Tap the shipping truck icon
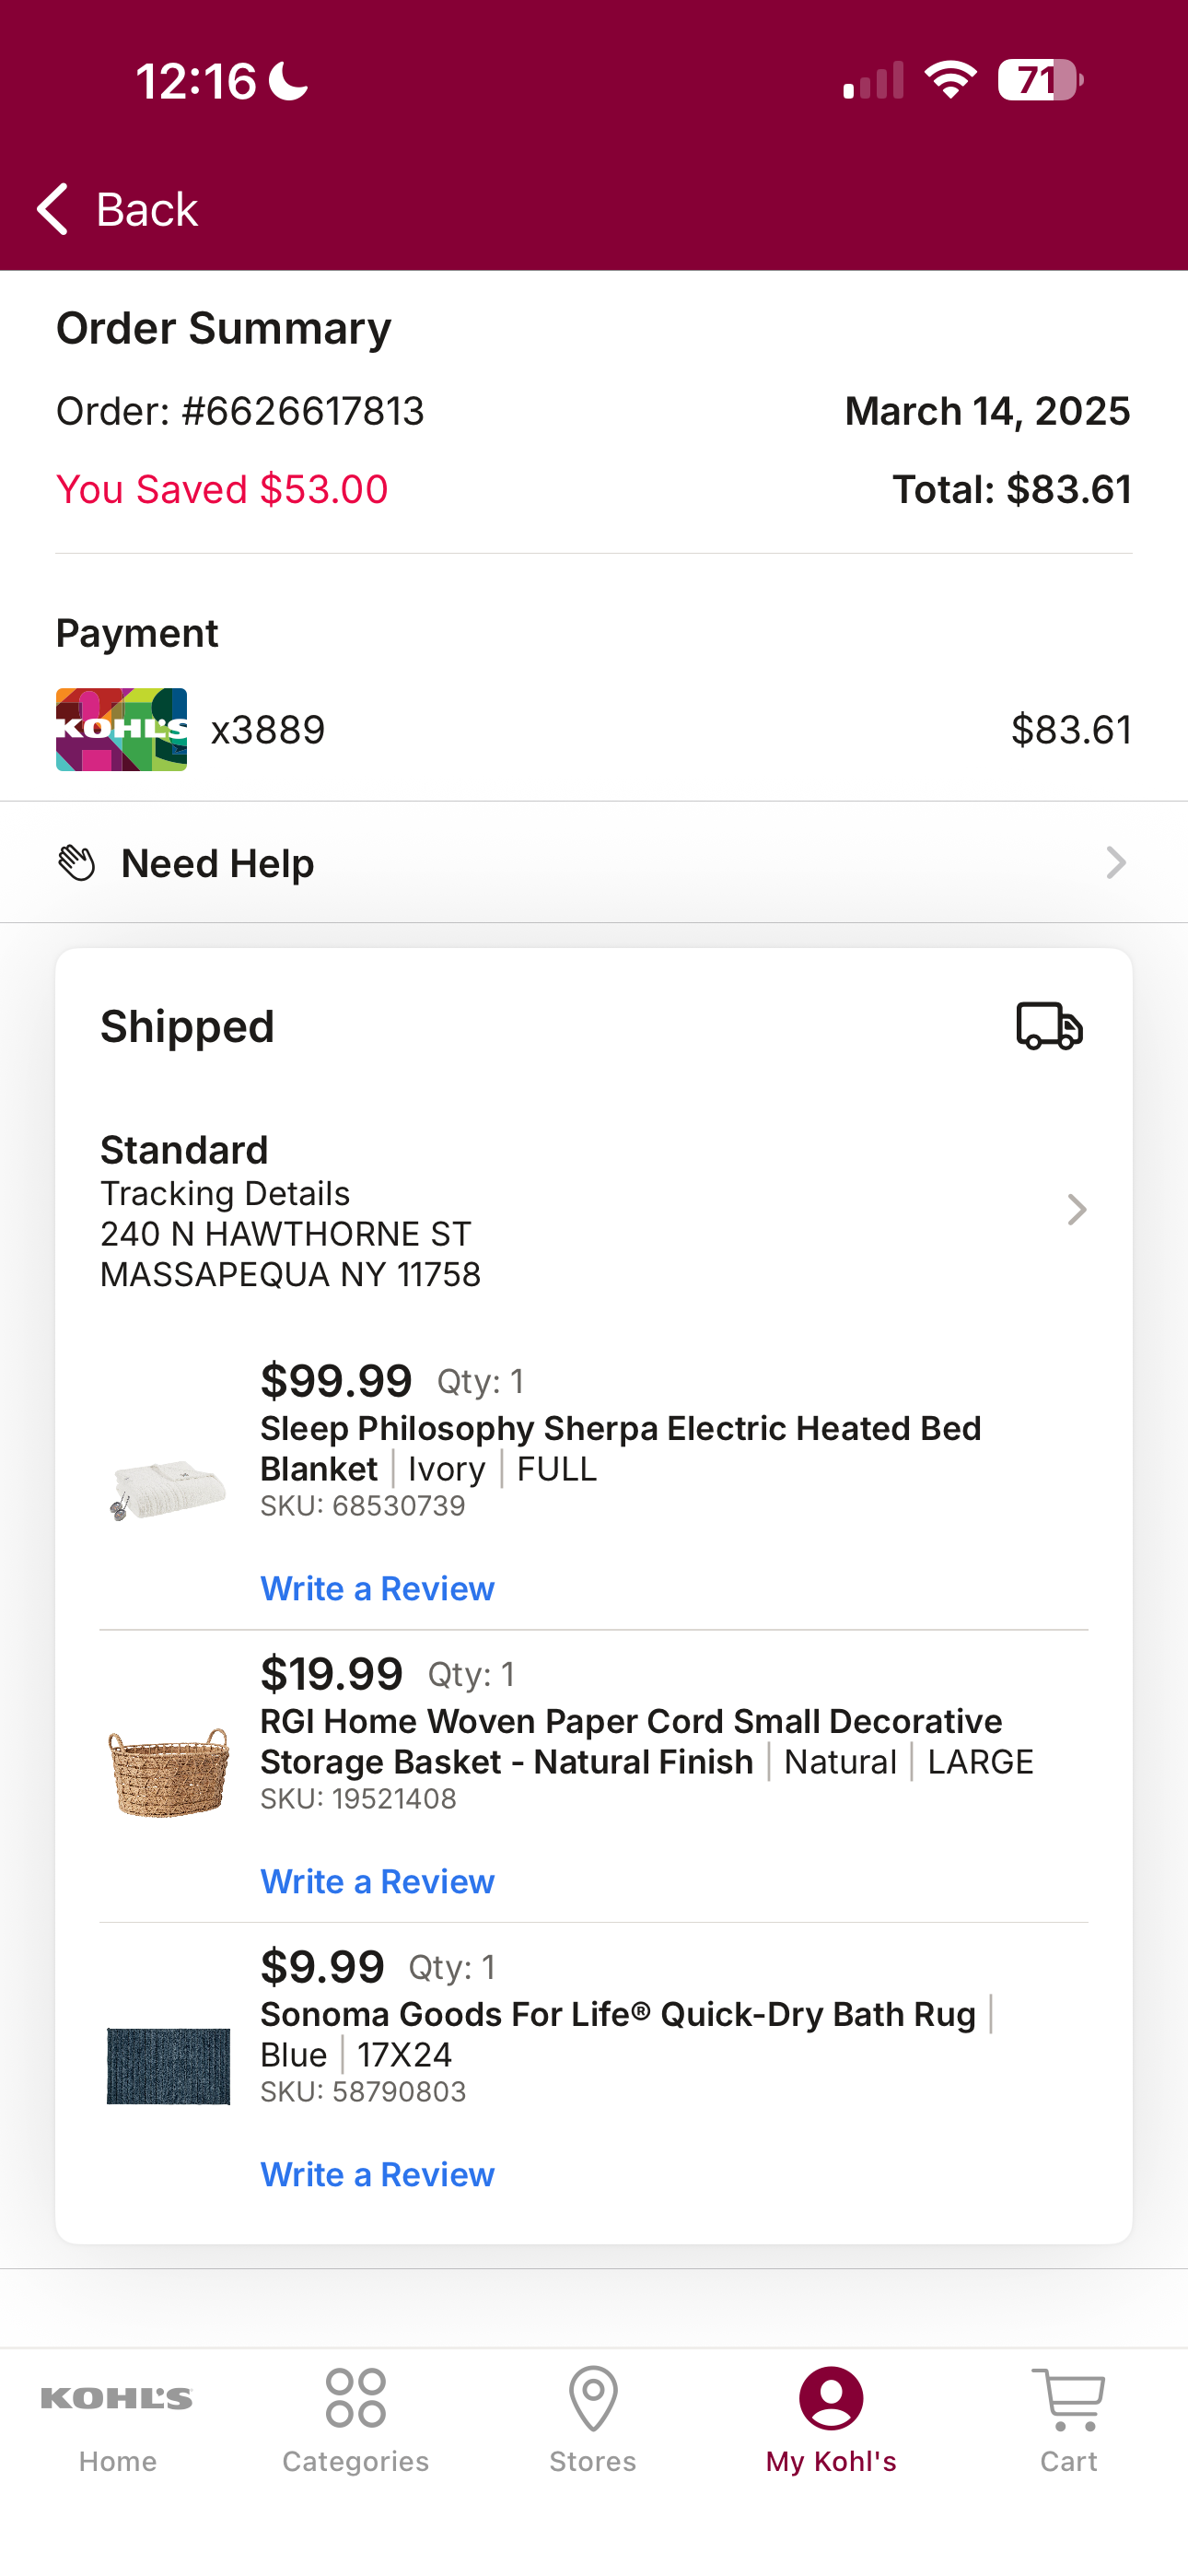 [1049, 1026]
